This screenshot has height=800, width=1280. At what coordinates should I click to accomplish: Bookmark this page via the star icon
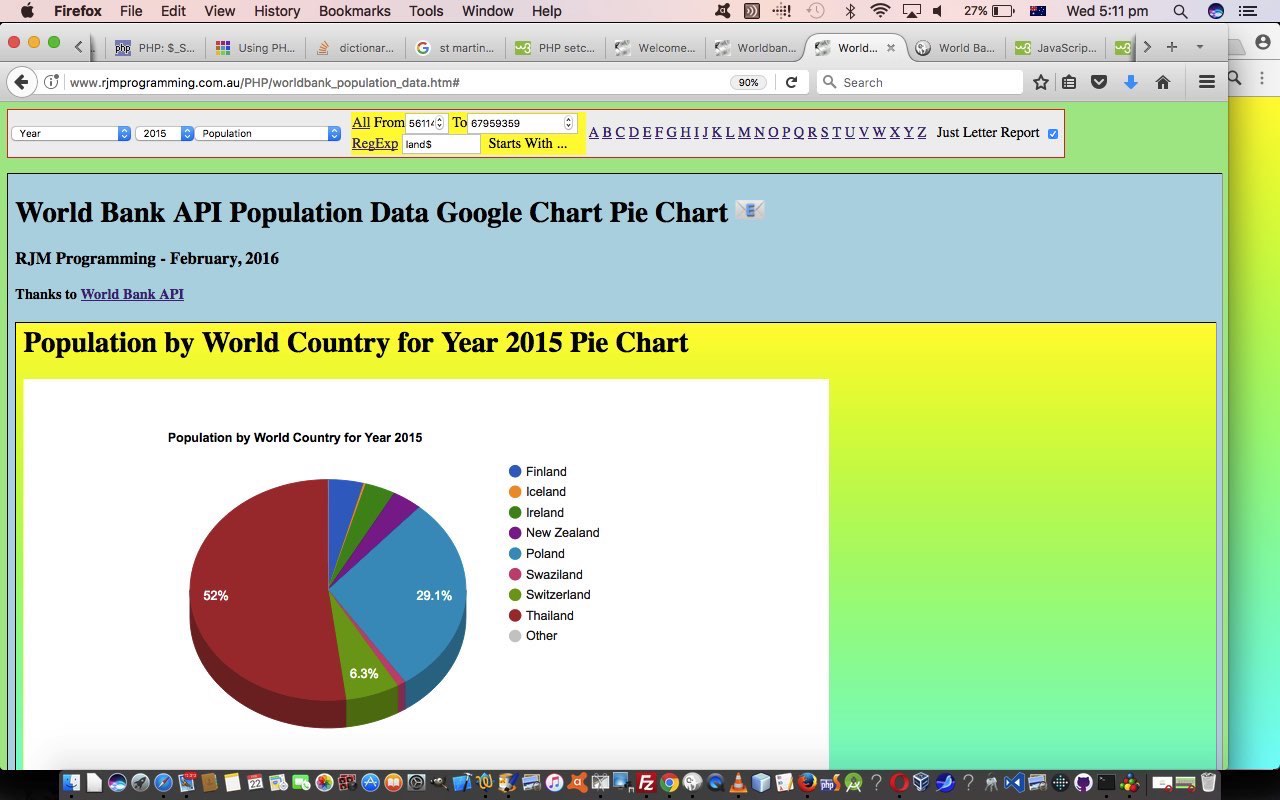coord(1041,82)
